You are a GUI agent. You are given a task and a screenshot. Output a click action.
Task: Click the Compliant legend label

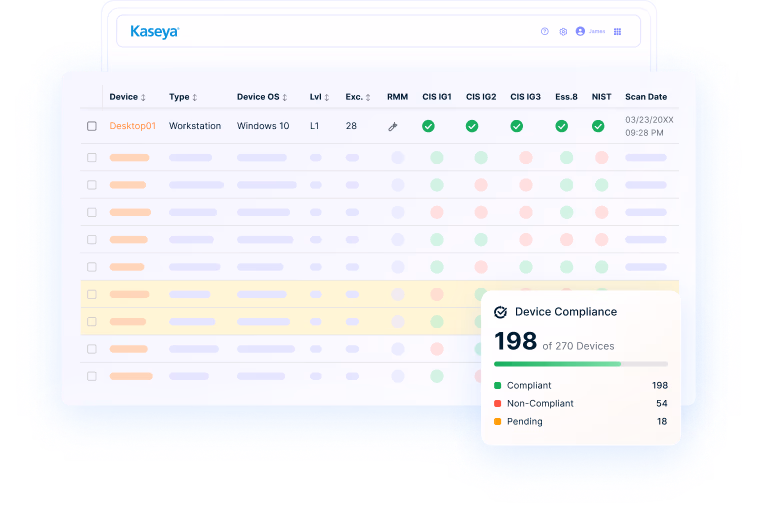529,386
